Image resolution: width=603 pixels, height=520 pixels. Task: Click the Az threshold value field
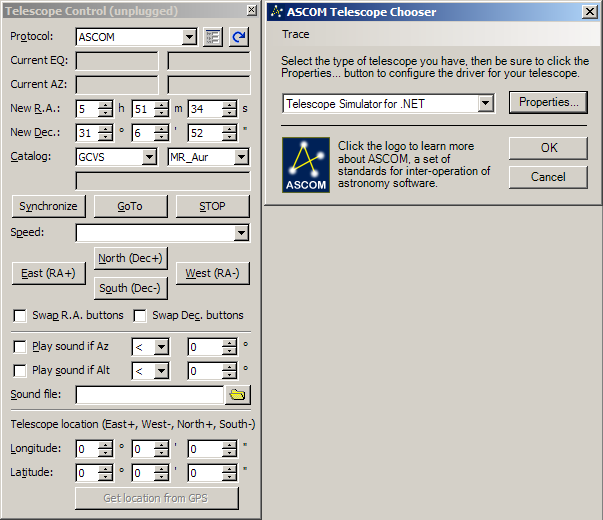(x=205, y=347)
